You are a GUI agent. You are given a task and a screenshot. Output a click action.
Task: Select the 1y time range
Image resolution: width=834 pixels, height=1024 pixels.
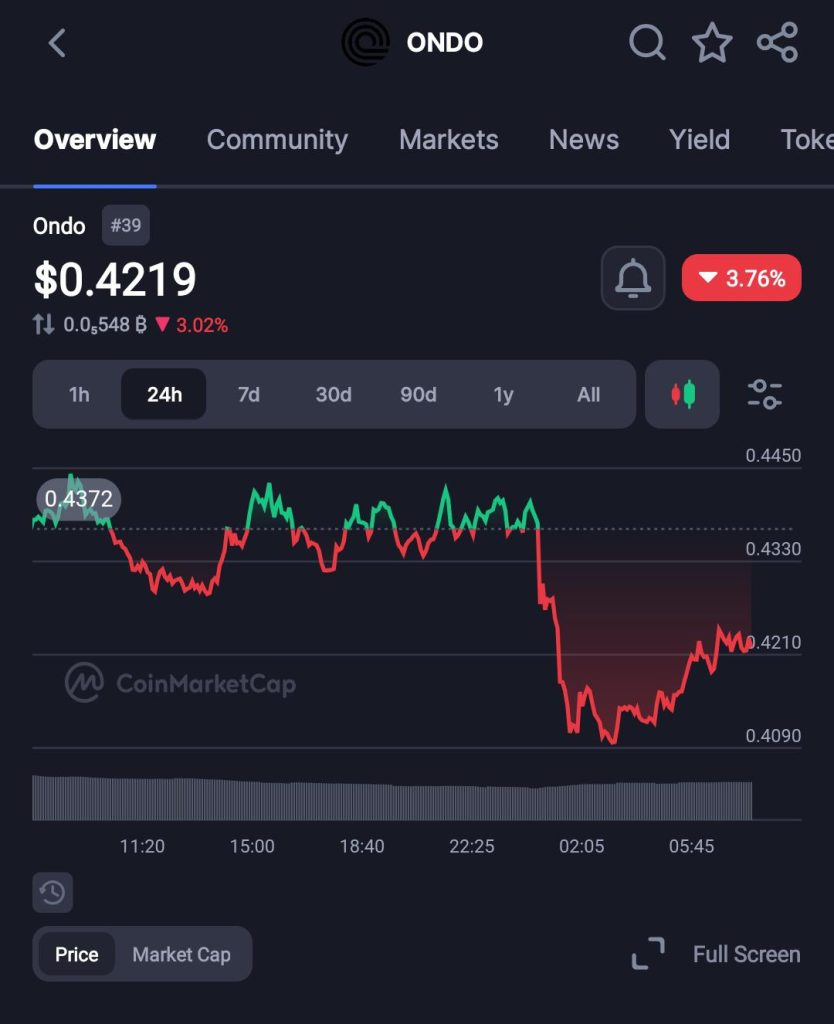(504, 394)
